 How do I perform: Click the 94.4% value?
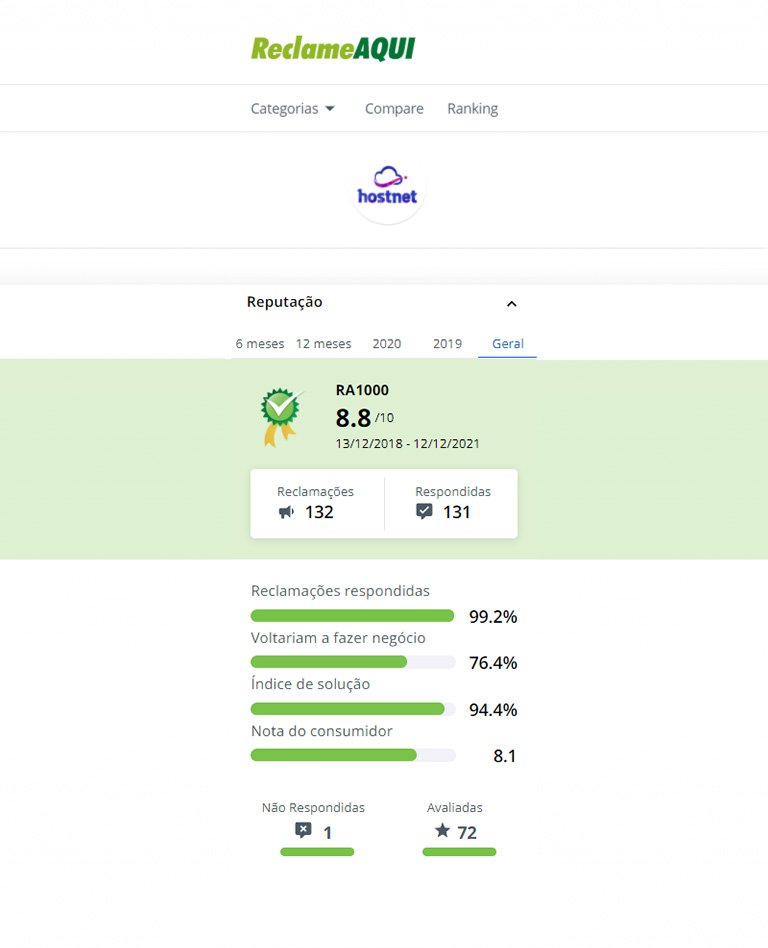coord(493,710)
